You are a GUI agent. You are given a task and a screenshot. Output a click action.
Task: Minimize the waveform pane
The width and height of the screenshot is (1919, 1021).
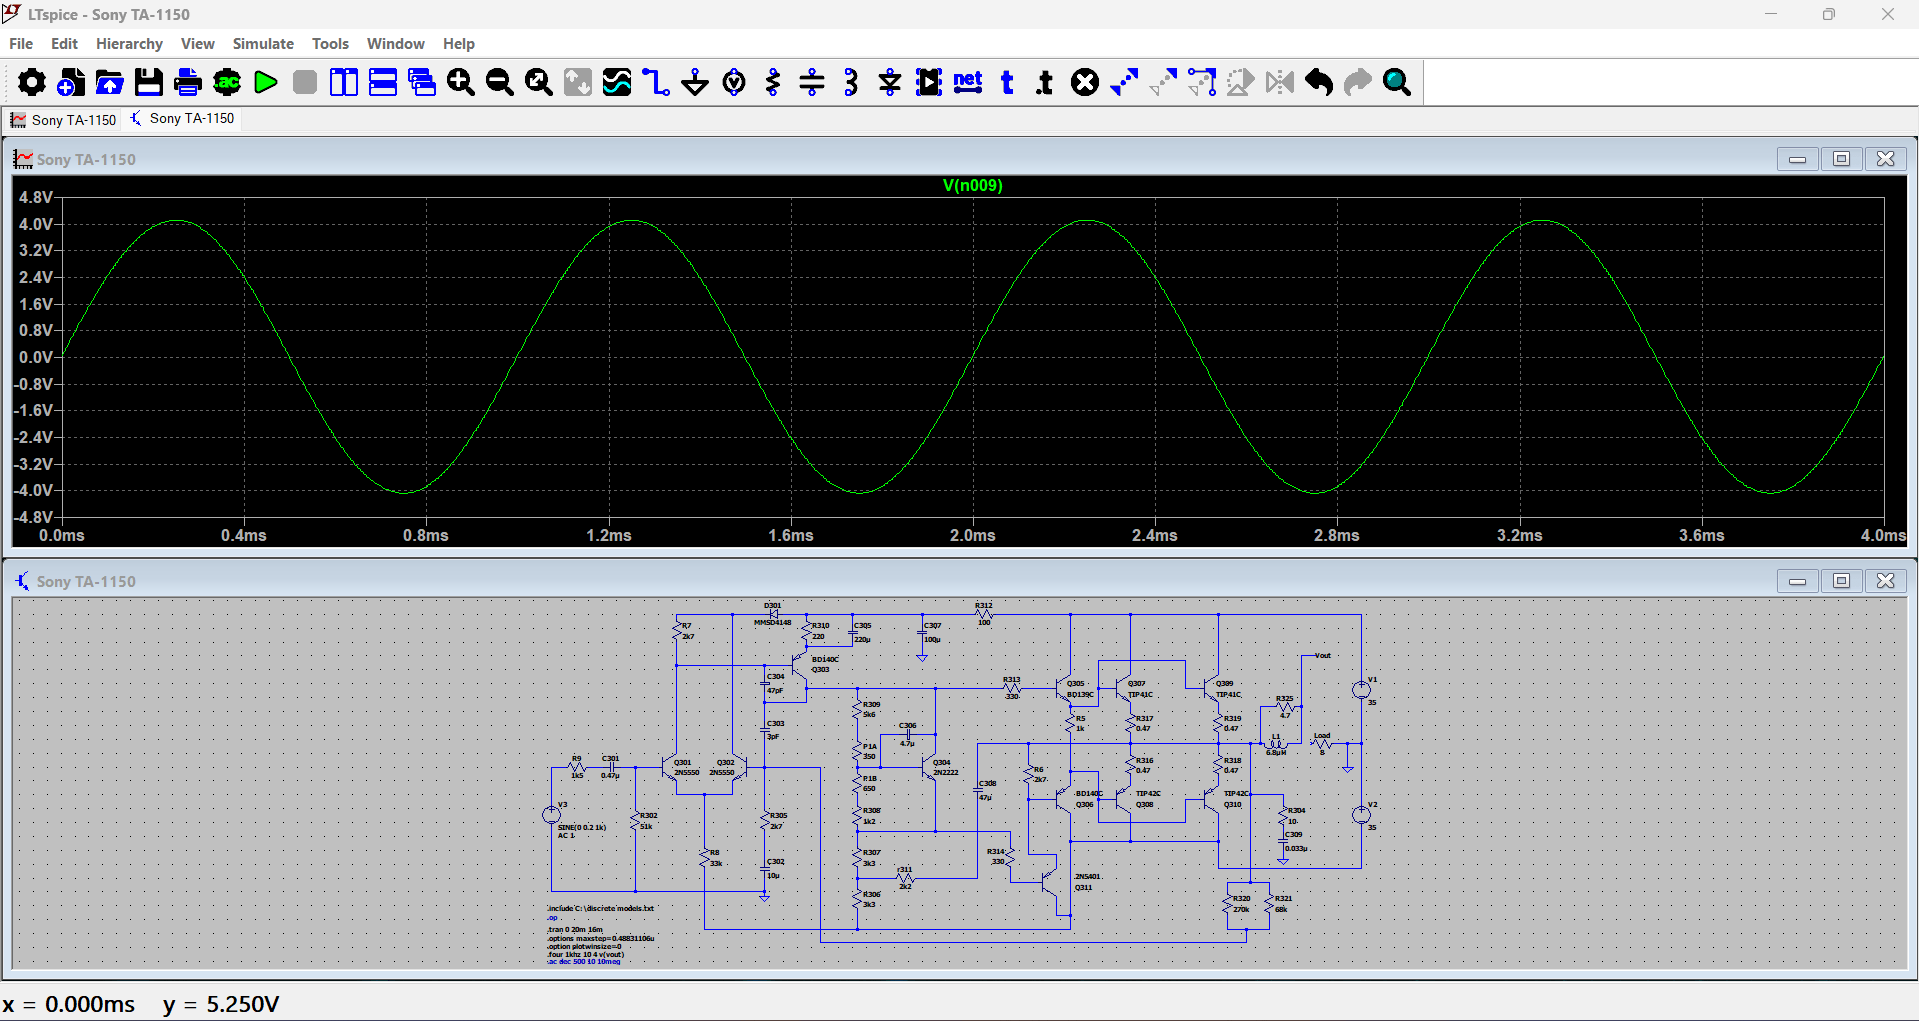(1797, 159)
